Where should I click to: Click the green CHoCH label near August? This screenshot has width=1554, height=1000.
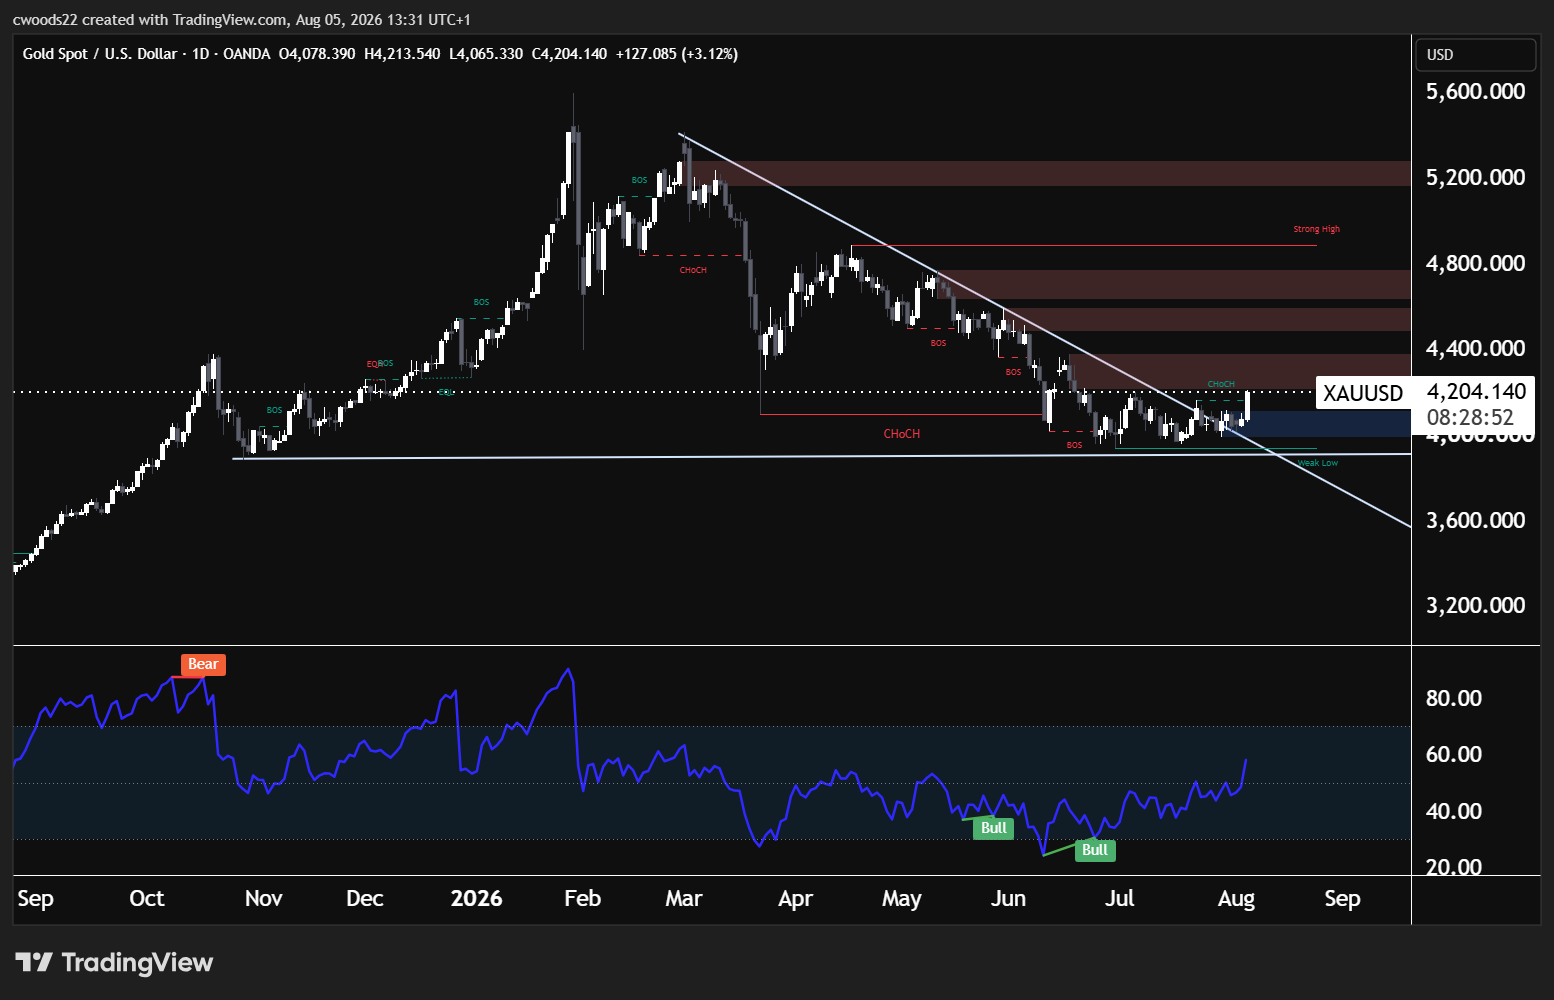point(1221,384)
